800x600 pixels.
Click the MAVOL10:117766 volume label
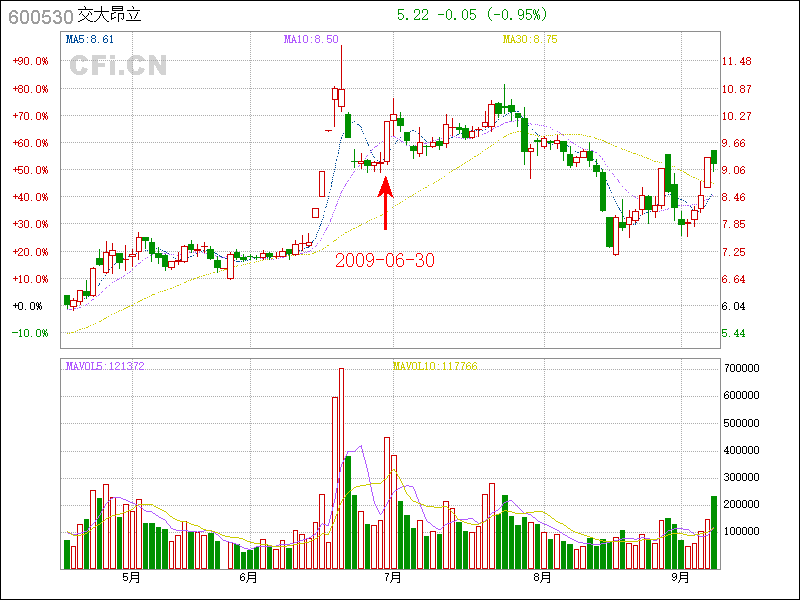435,366
